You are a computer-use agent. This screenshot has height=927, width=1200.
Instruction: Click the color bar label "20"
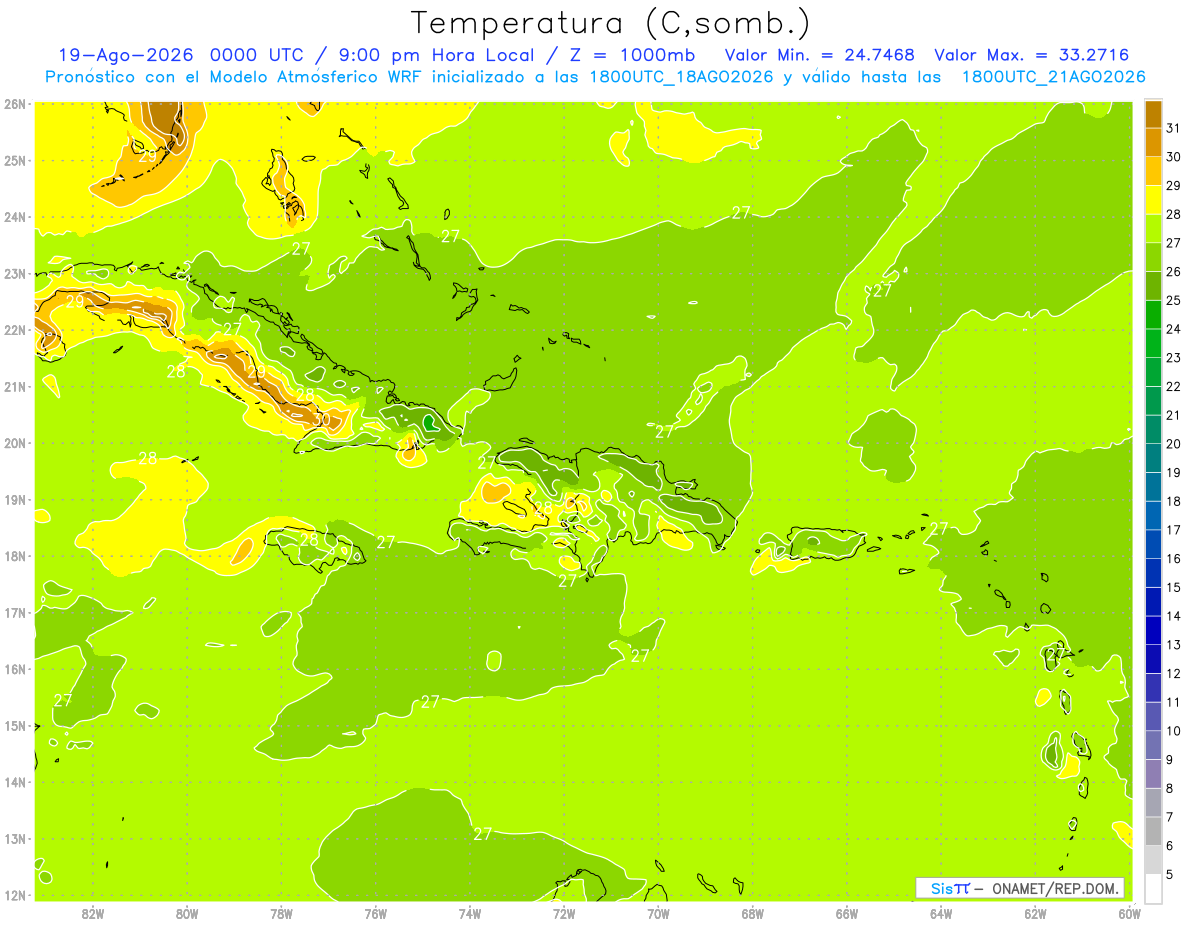pos(1173,444)
